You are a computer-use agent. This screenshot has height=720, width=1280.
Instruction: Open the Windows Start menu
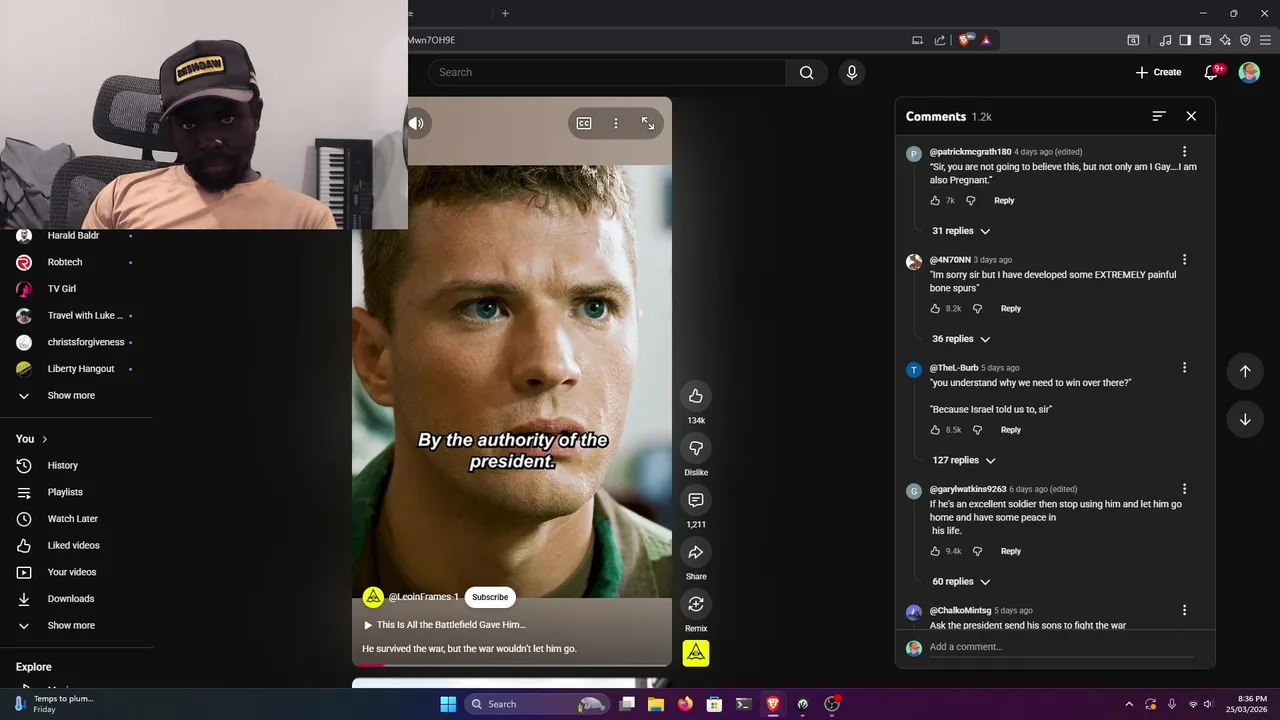(448, 704)
